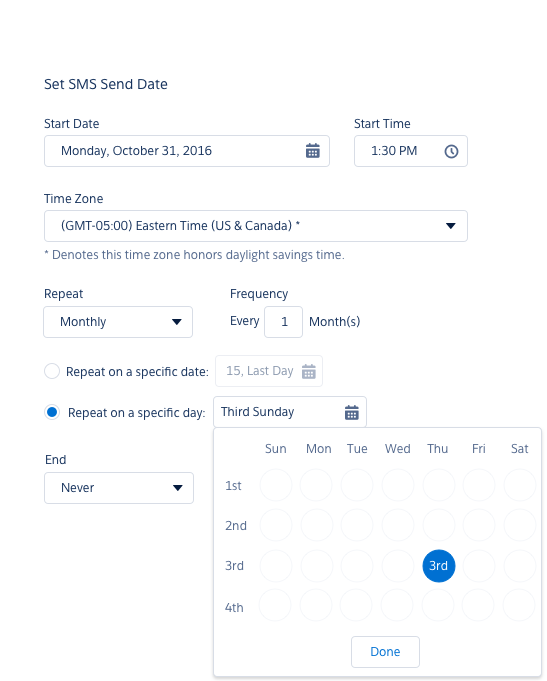The height and width of the screenshot is (681, 547).
Task: Toggle Repeat on a specific day radio
Action: [52, 412]
